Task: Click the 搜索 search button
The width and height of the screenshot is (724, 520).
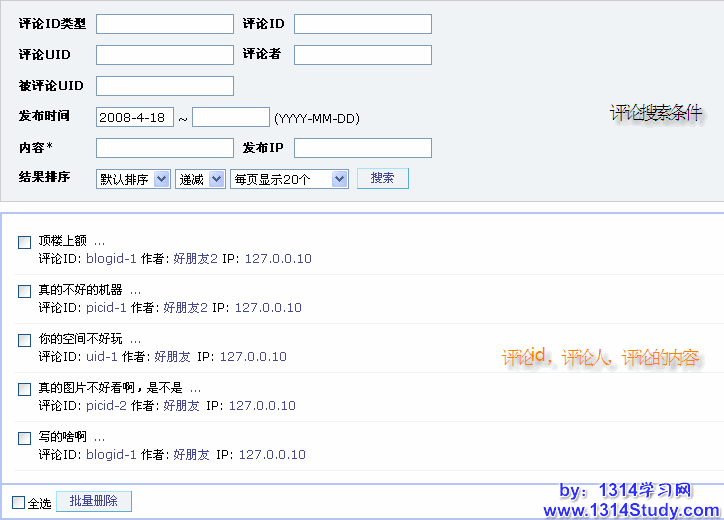Action: 382,178
